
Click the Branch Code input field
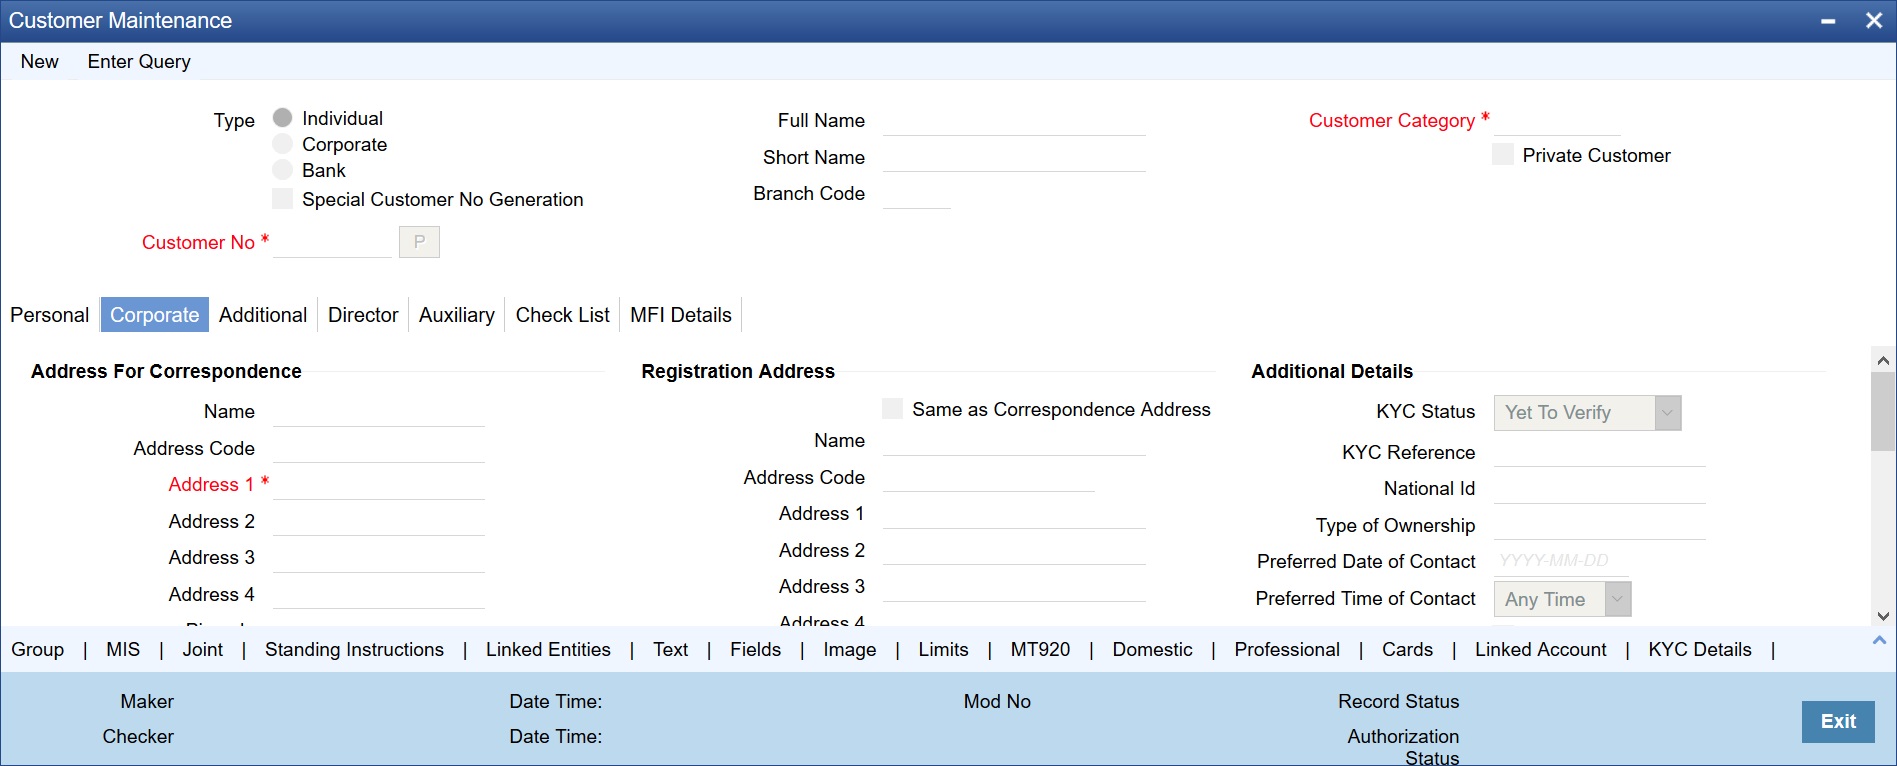(916, 193)
